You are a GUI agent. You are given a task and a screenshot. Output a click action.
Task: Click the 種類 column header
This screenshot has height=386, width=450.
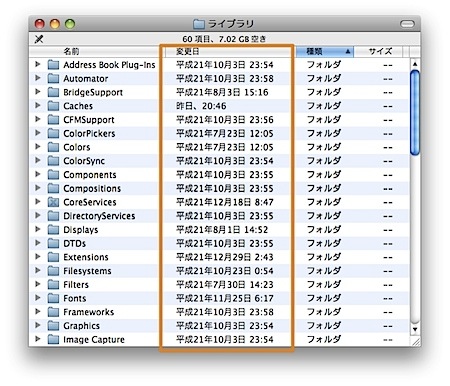325,51
